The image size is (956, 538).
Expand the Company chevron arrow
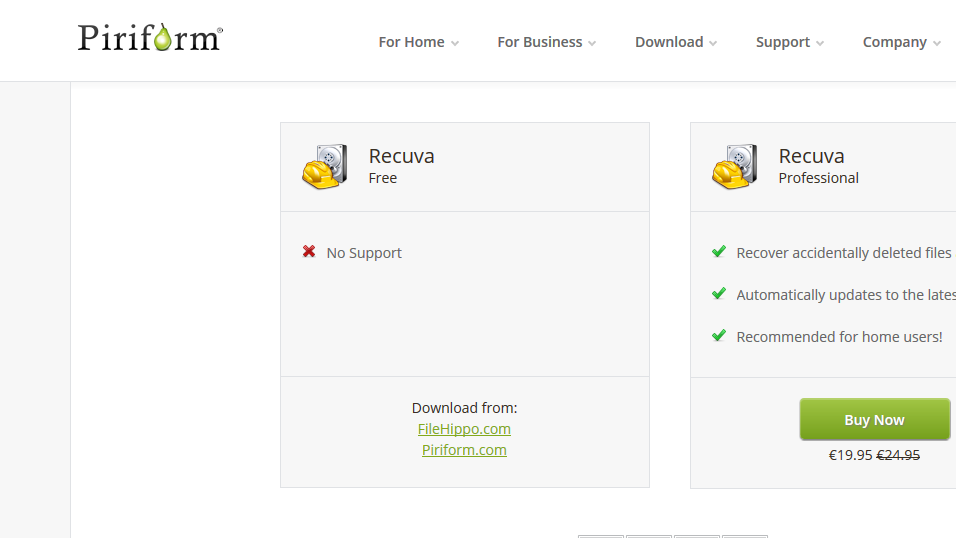point(937,43)
